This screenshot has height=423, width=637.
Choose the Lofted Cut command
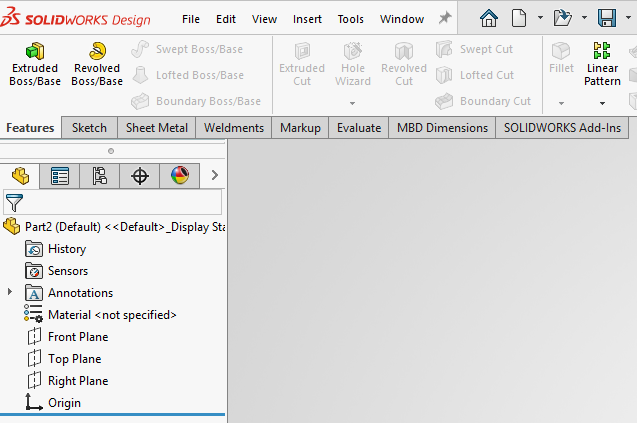(x=475, y=75)
